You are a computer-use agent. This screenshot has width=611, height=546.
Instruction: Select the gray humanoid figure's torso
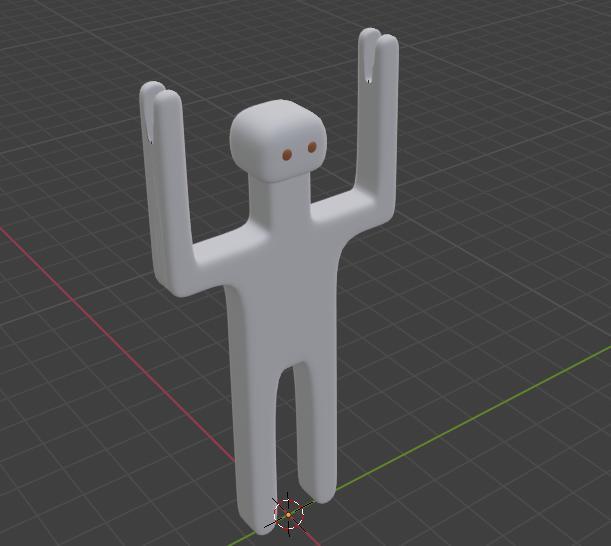288,296
